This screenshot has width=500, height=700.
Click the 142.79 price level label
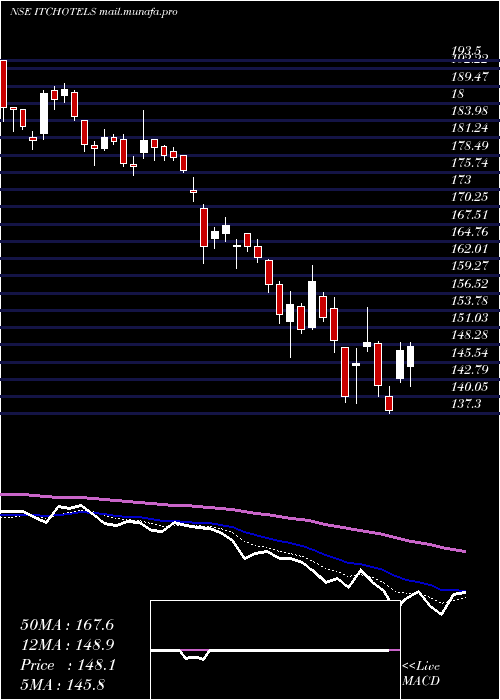pyautogui.click(x=470, y=370)
